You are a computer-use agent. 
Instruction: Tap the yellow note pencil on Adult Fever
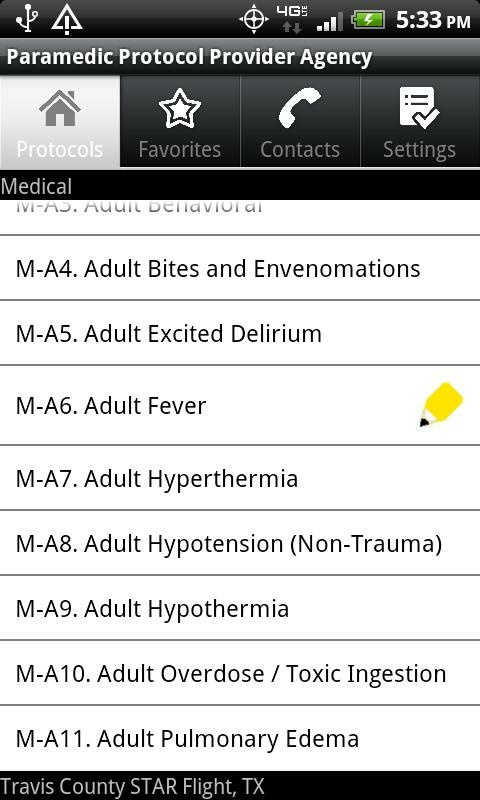[441, 404]
